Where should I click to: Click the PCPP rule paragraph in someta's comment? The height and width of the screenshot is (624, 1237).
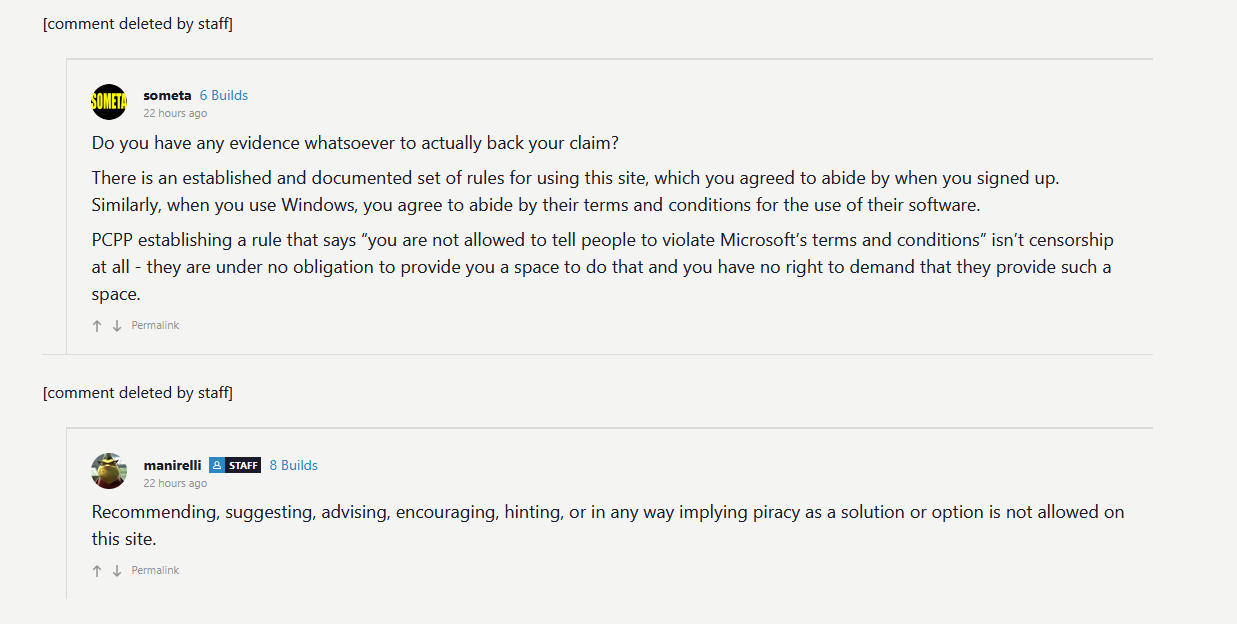tap(603, 268)
